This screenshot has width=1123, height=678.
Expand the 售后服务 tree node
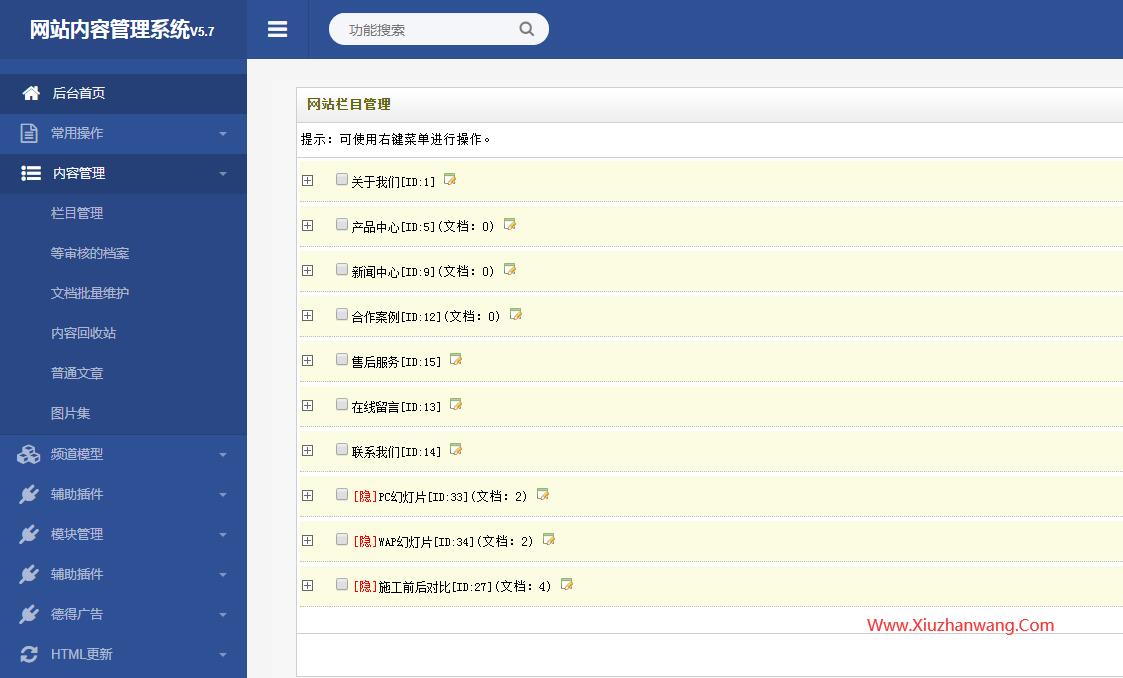(307, 361)
